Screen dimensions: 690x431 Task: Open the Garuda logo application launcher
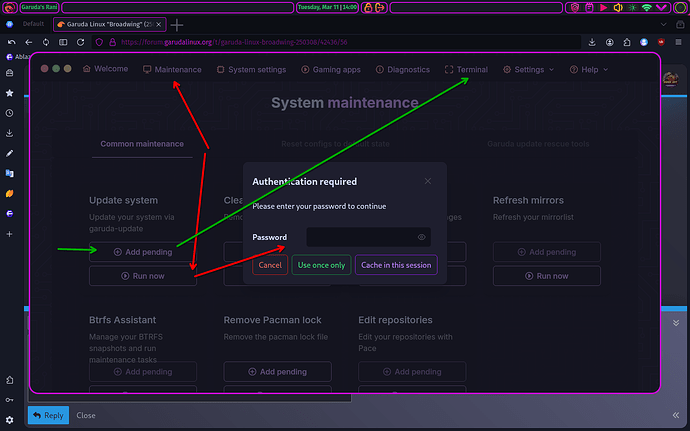pyautogui.click(x=10, y=7)
